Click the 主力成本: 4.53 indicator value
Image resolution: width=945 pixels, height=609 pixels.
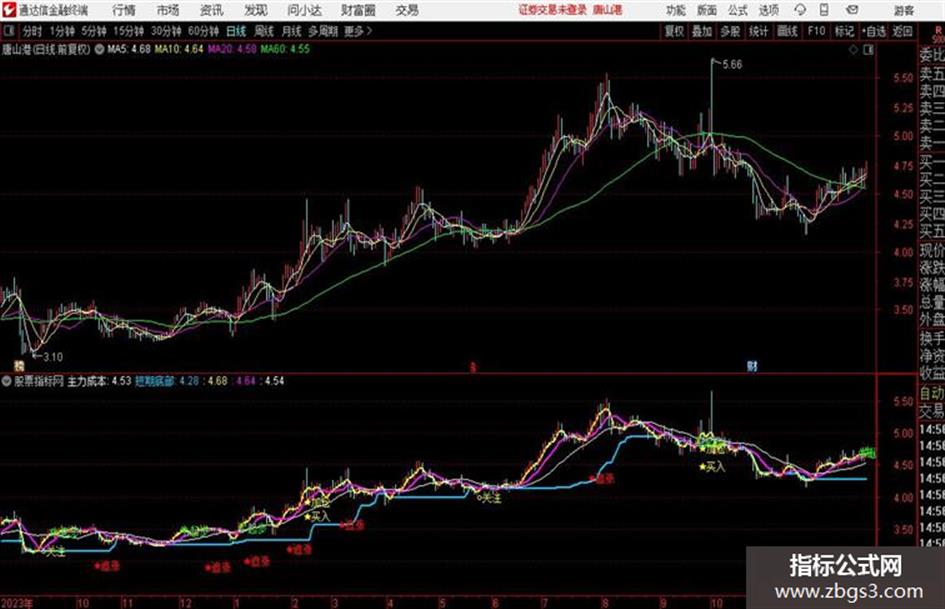coord(99,381)
